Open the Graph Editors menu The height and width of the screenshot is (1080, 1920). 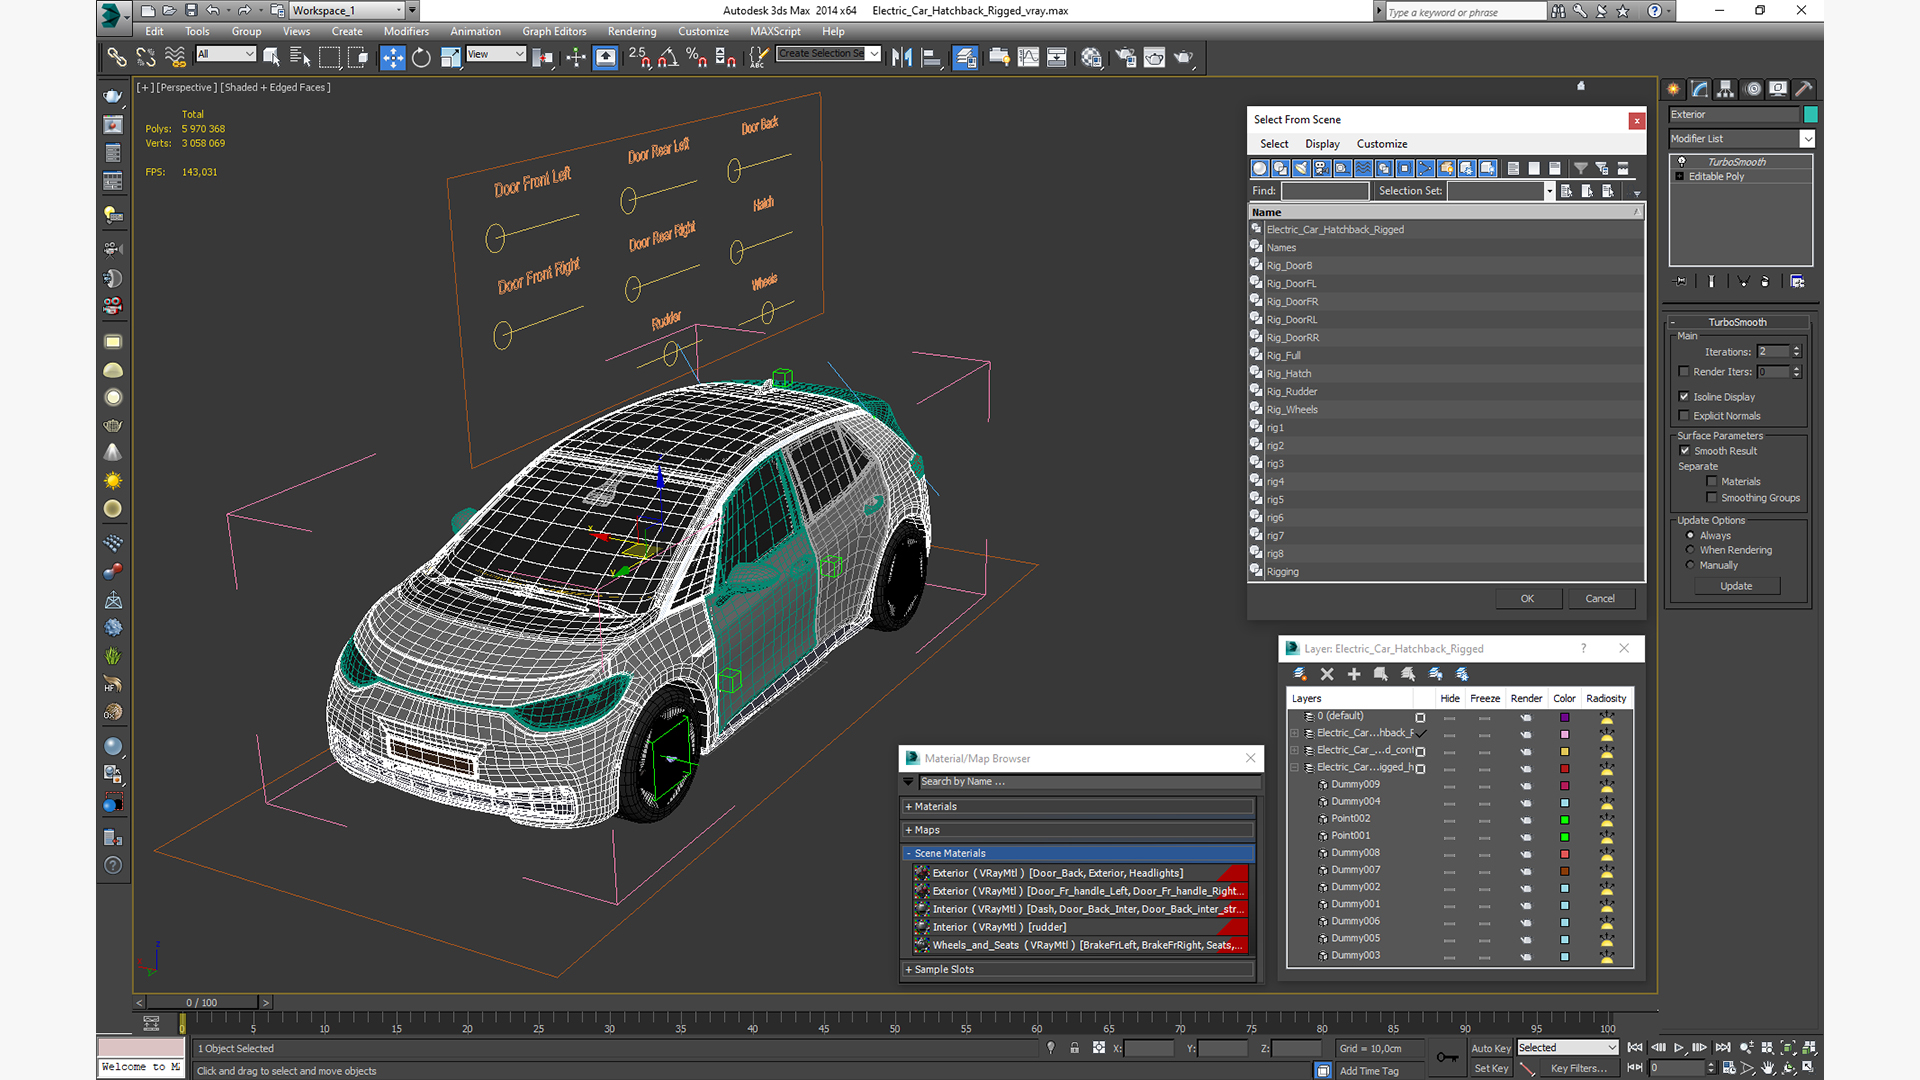pyautogui.click(x=555, y=32)
